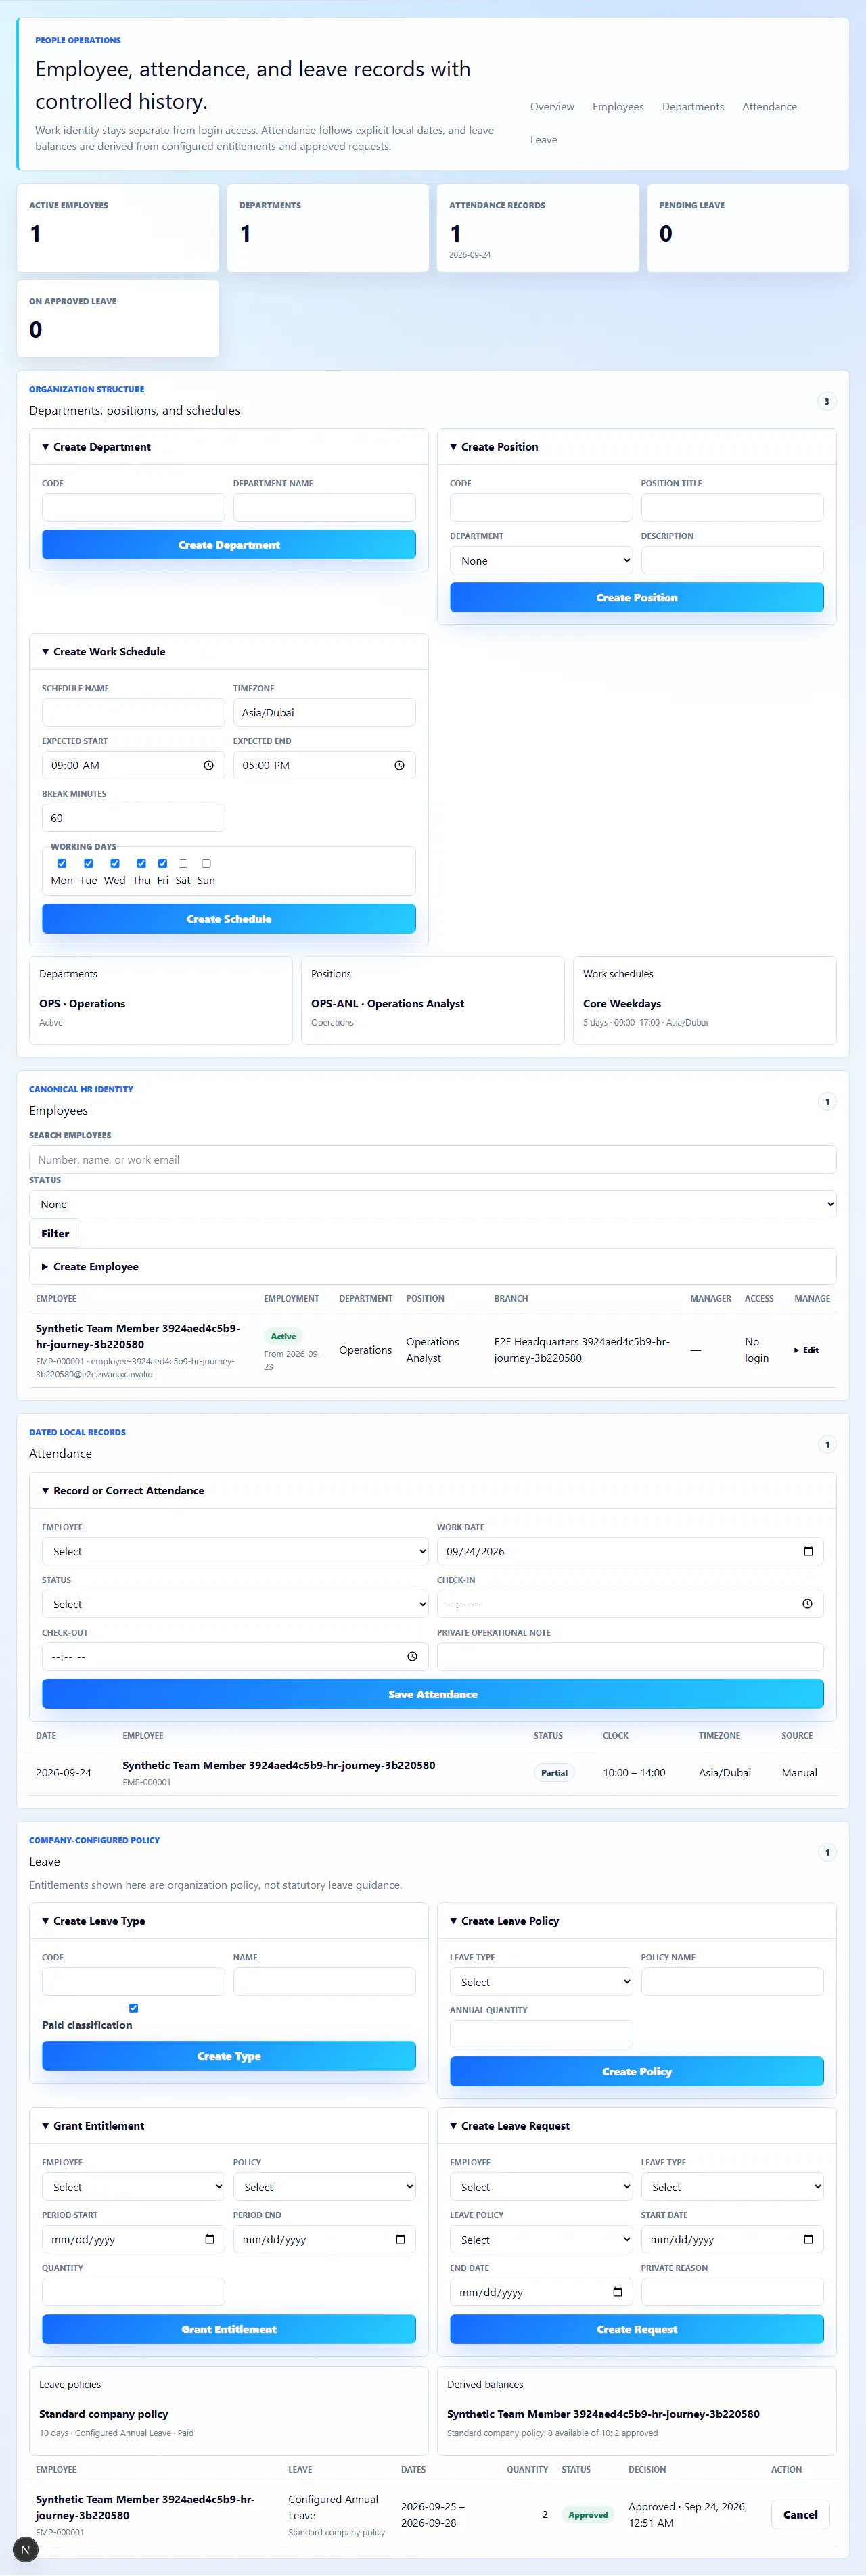Focus the Annual Quantity input field
Viewport: 866px width, 2576px height.
[x=541, y=2034]
